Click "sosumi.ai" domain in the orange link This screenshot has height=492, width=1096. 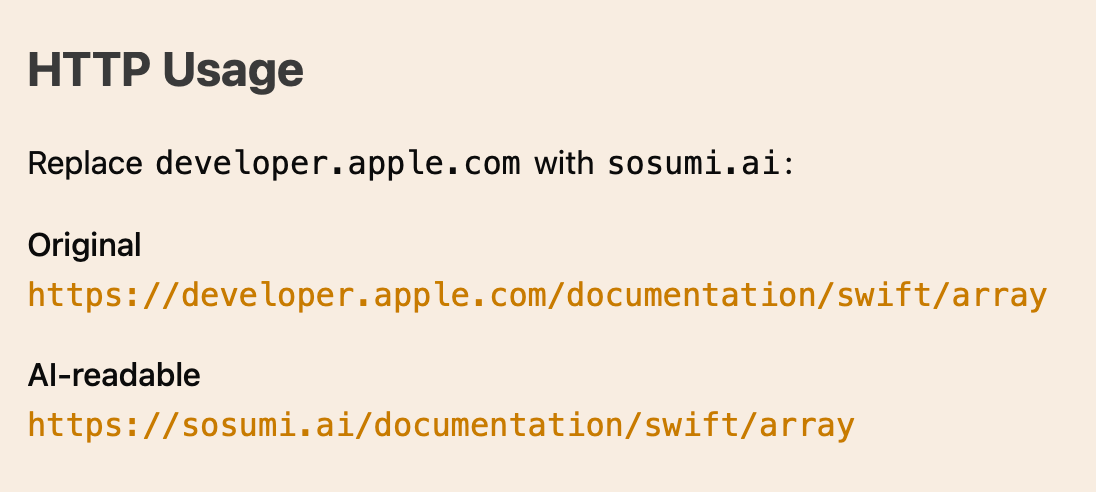tap(268, 425)
